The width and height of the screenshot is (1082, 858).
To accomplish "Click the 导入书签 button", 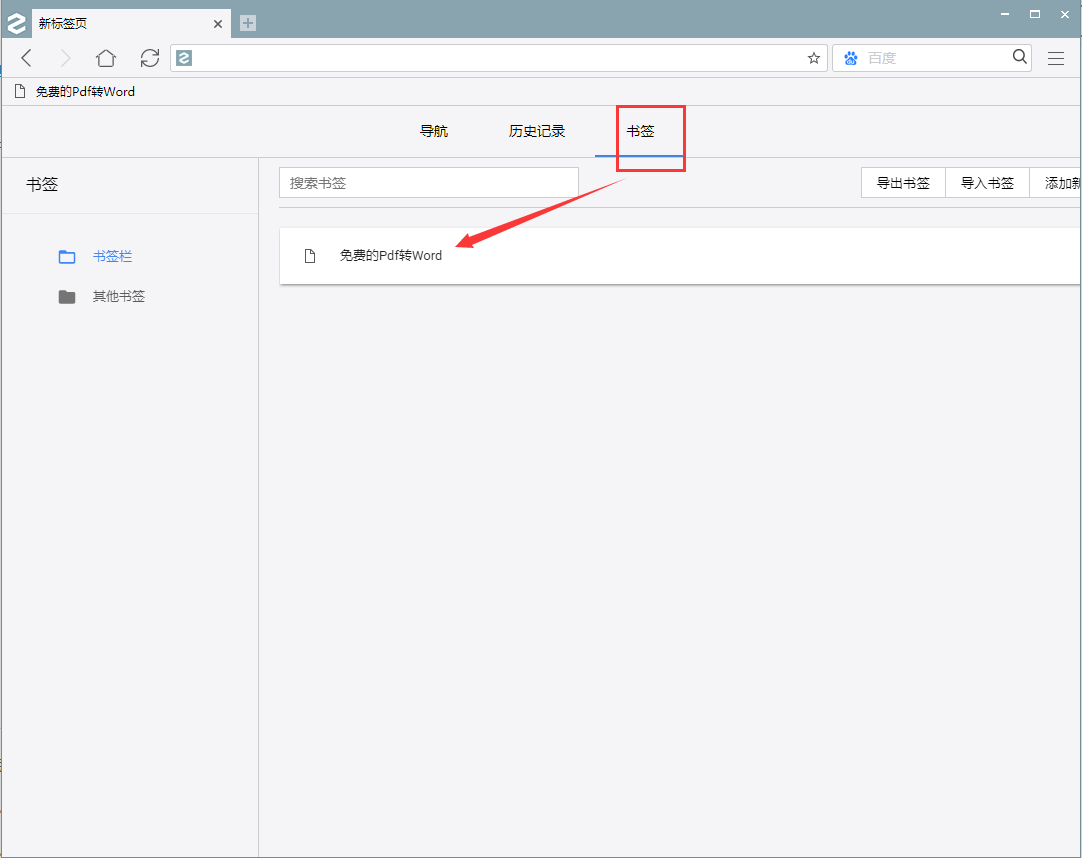I will coord(987,182).
